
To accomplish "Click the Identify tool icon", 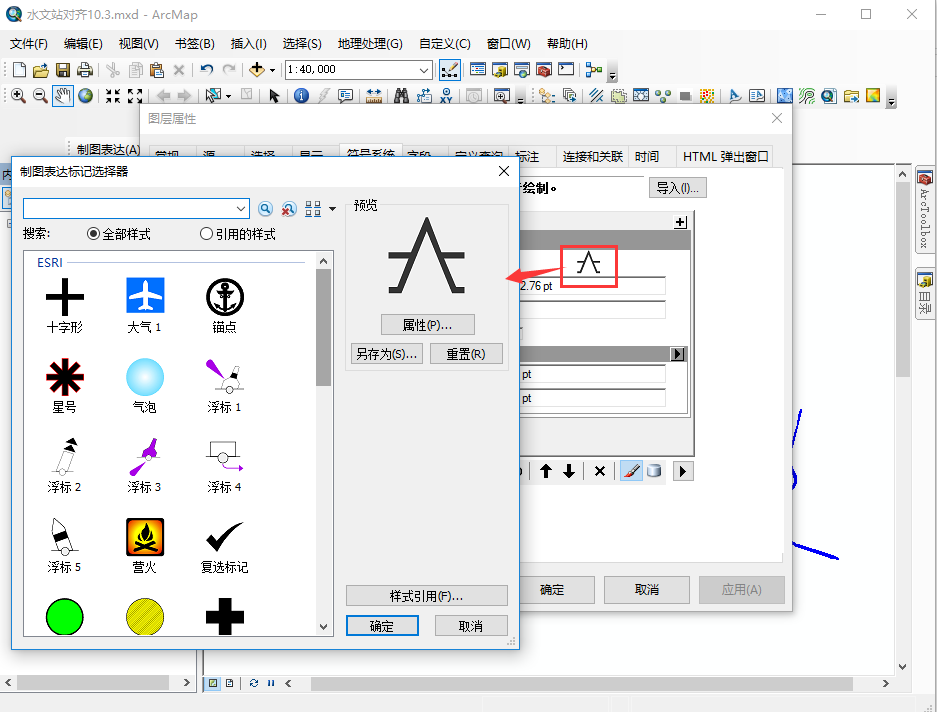I will click(x=301, y=96).
